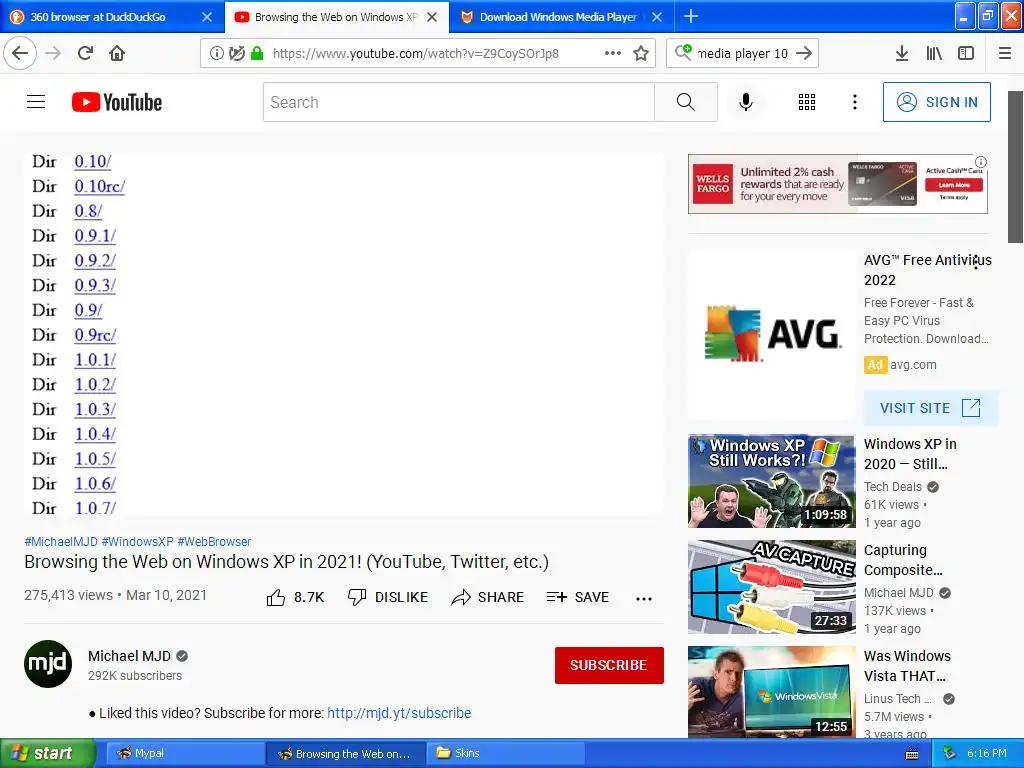
Task: Open the YouTube apps grid menu
Action: (807, 102)
